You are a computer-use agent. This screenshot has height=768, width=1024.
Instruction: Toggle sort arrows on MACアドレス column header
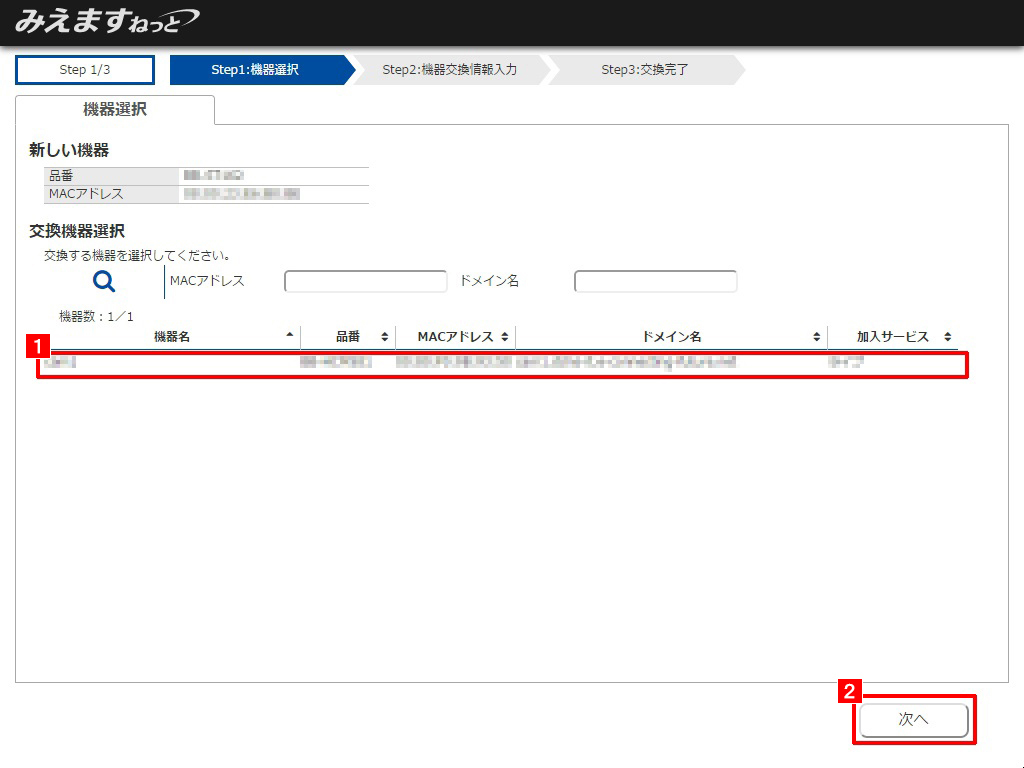tap(505, 337)
